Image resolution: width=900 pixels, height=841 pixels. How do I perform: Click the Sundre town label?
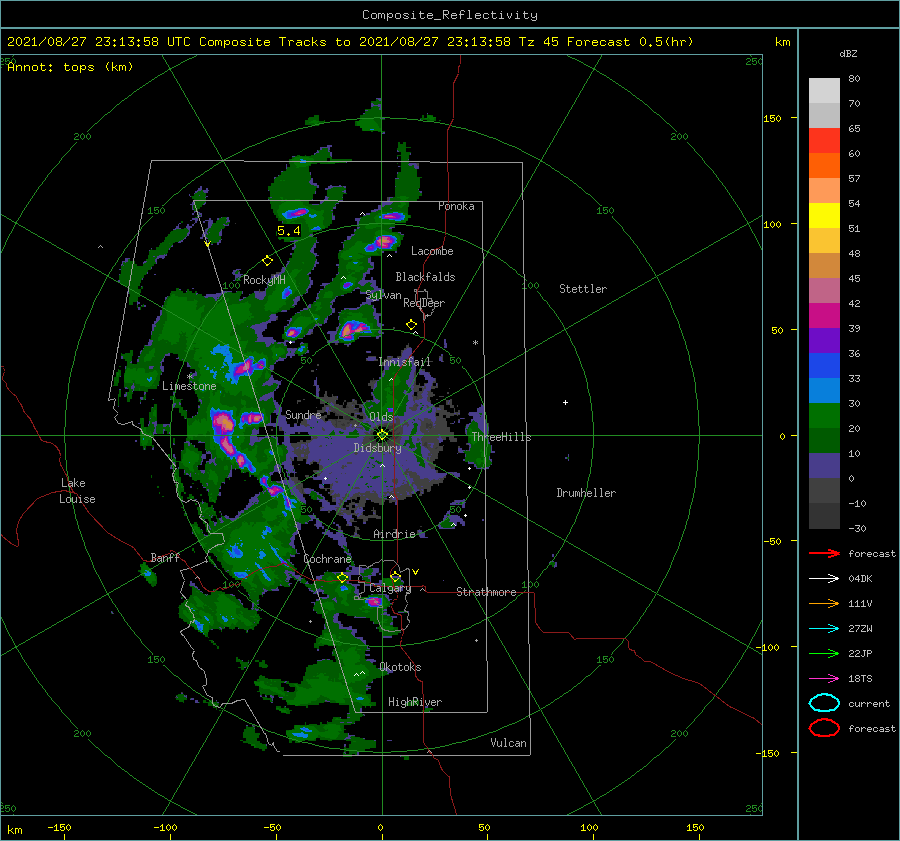tap(303, 415)
